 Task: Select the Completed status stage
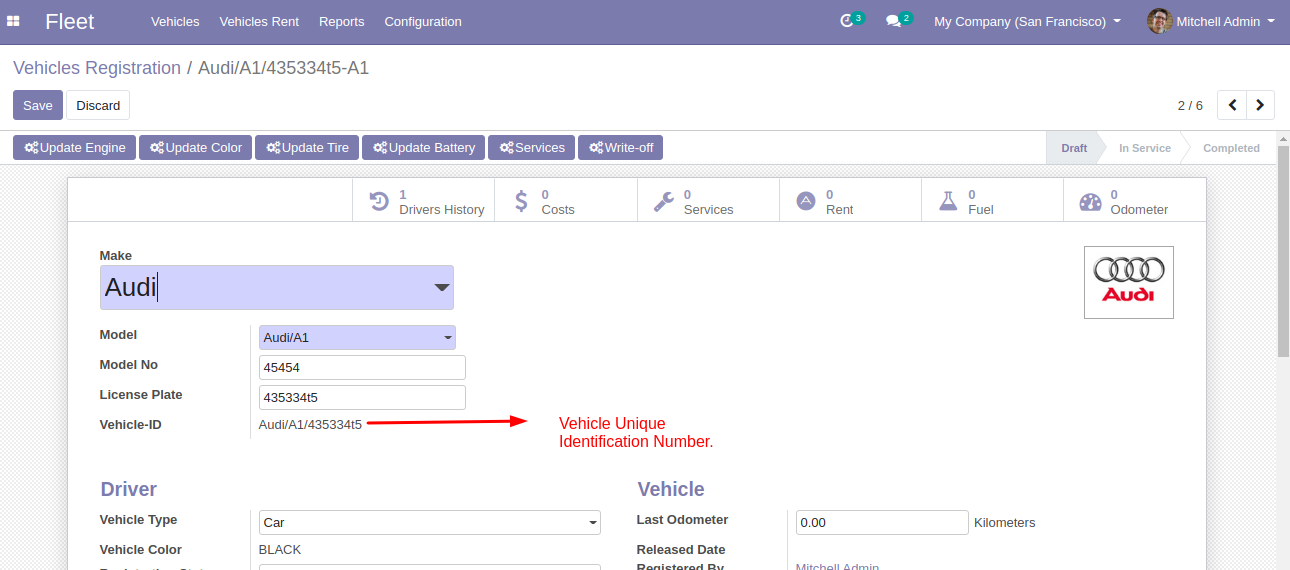click(1231, 148)
